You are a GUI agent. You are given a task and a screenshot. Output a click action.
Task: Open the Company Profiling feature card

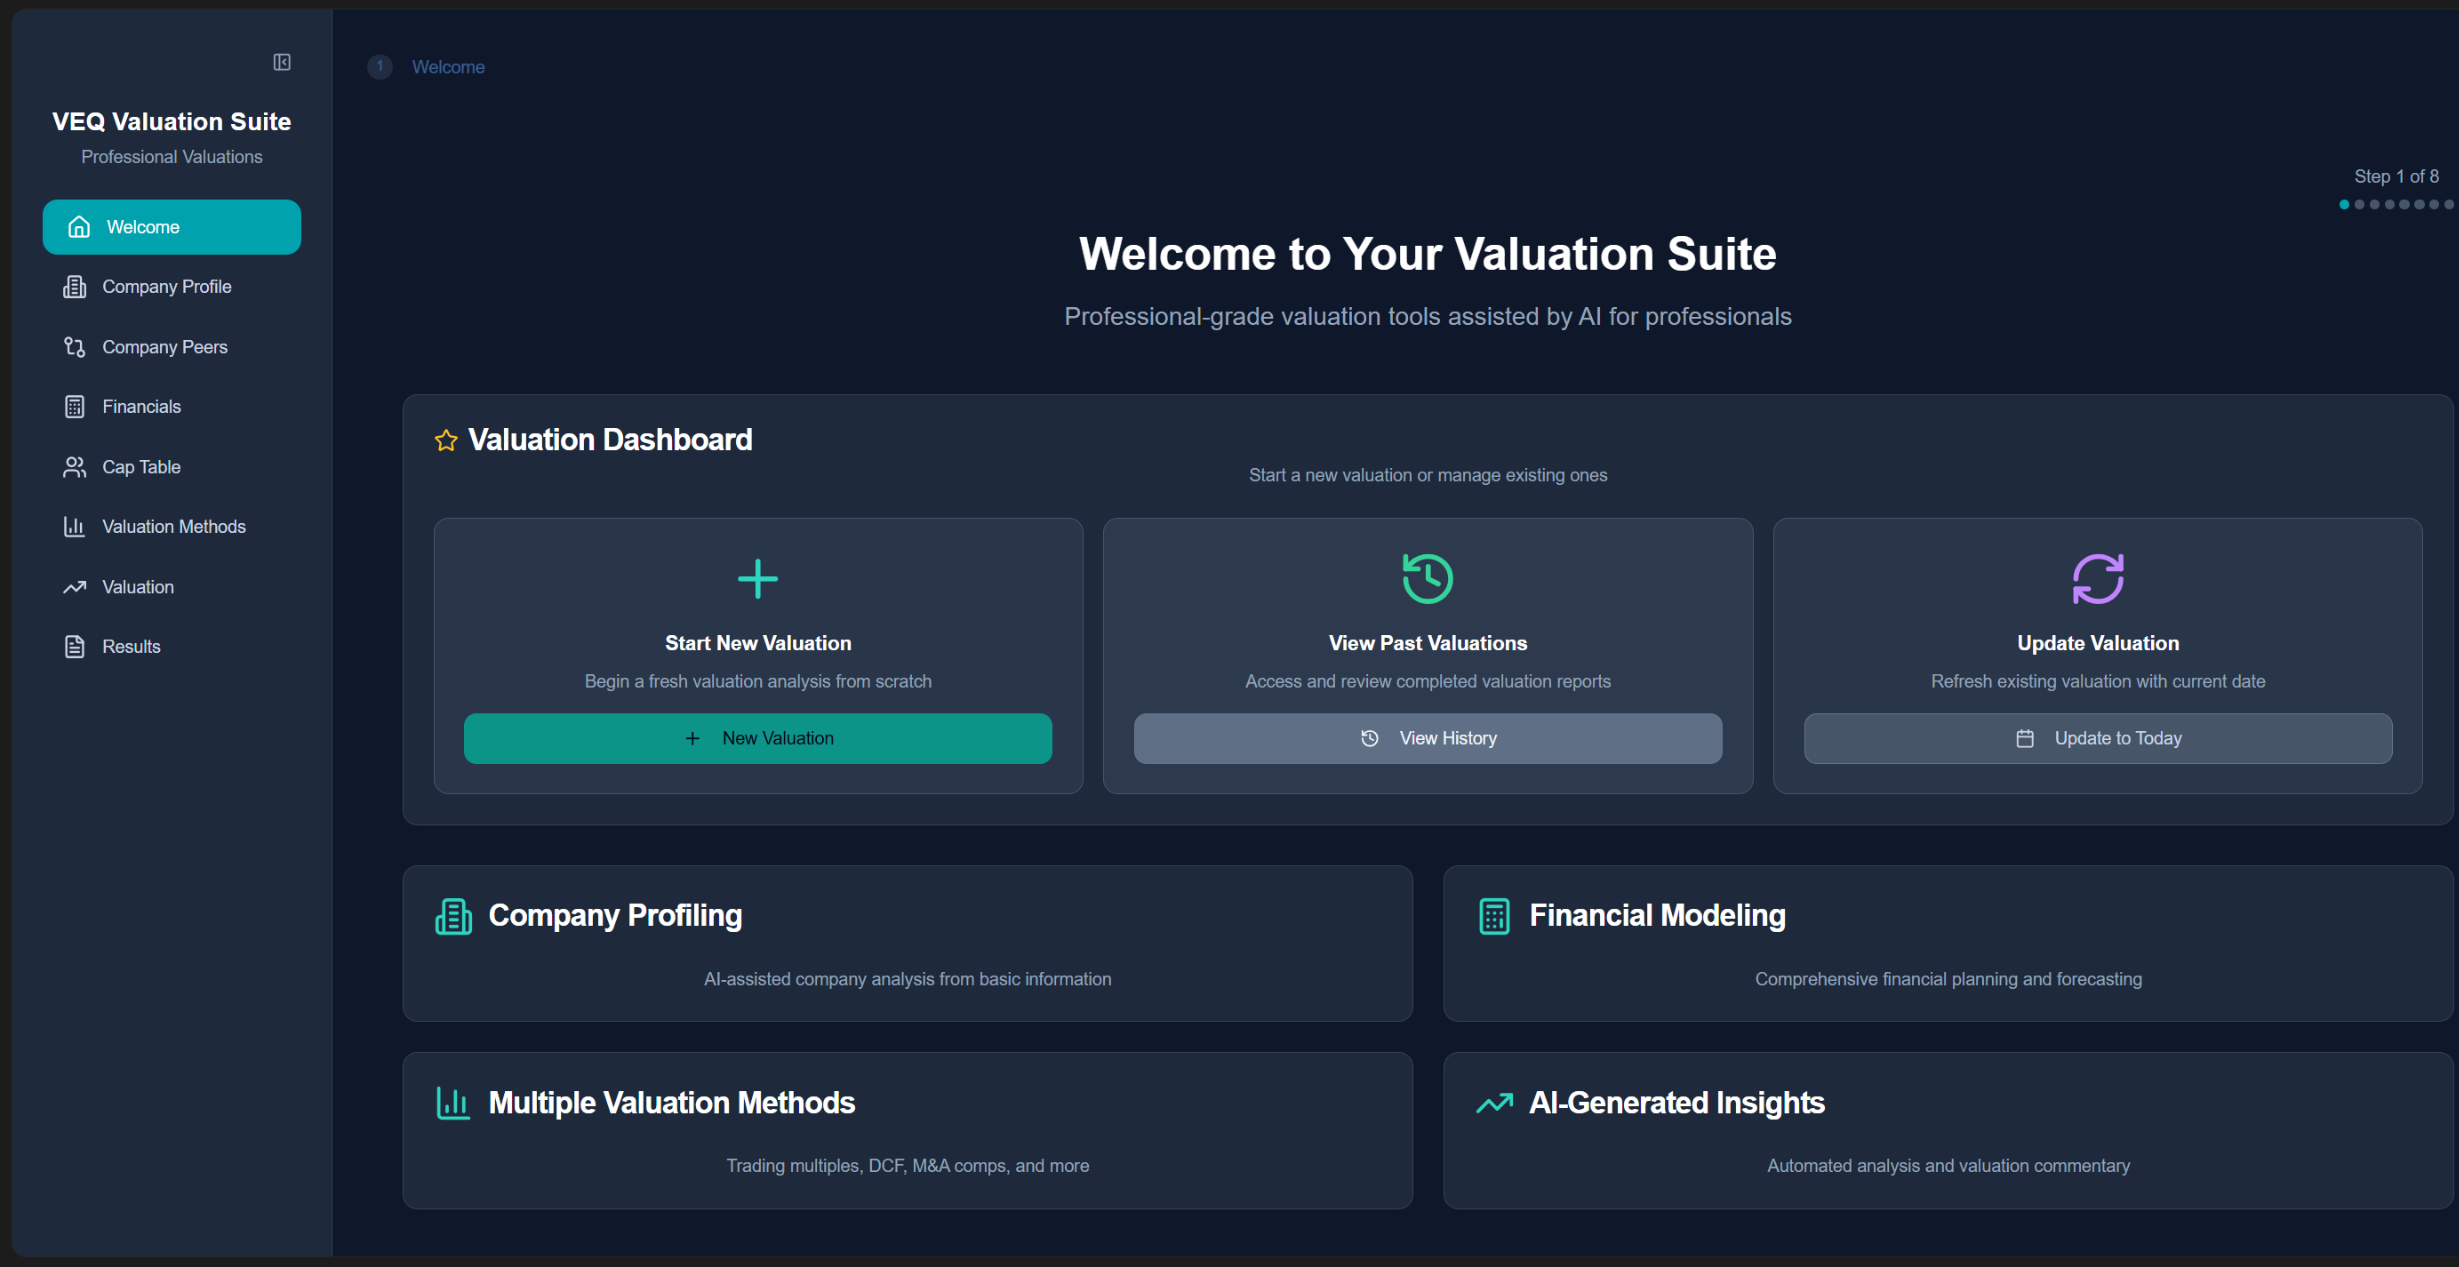(907, 943)
